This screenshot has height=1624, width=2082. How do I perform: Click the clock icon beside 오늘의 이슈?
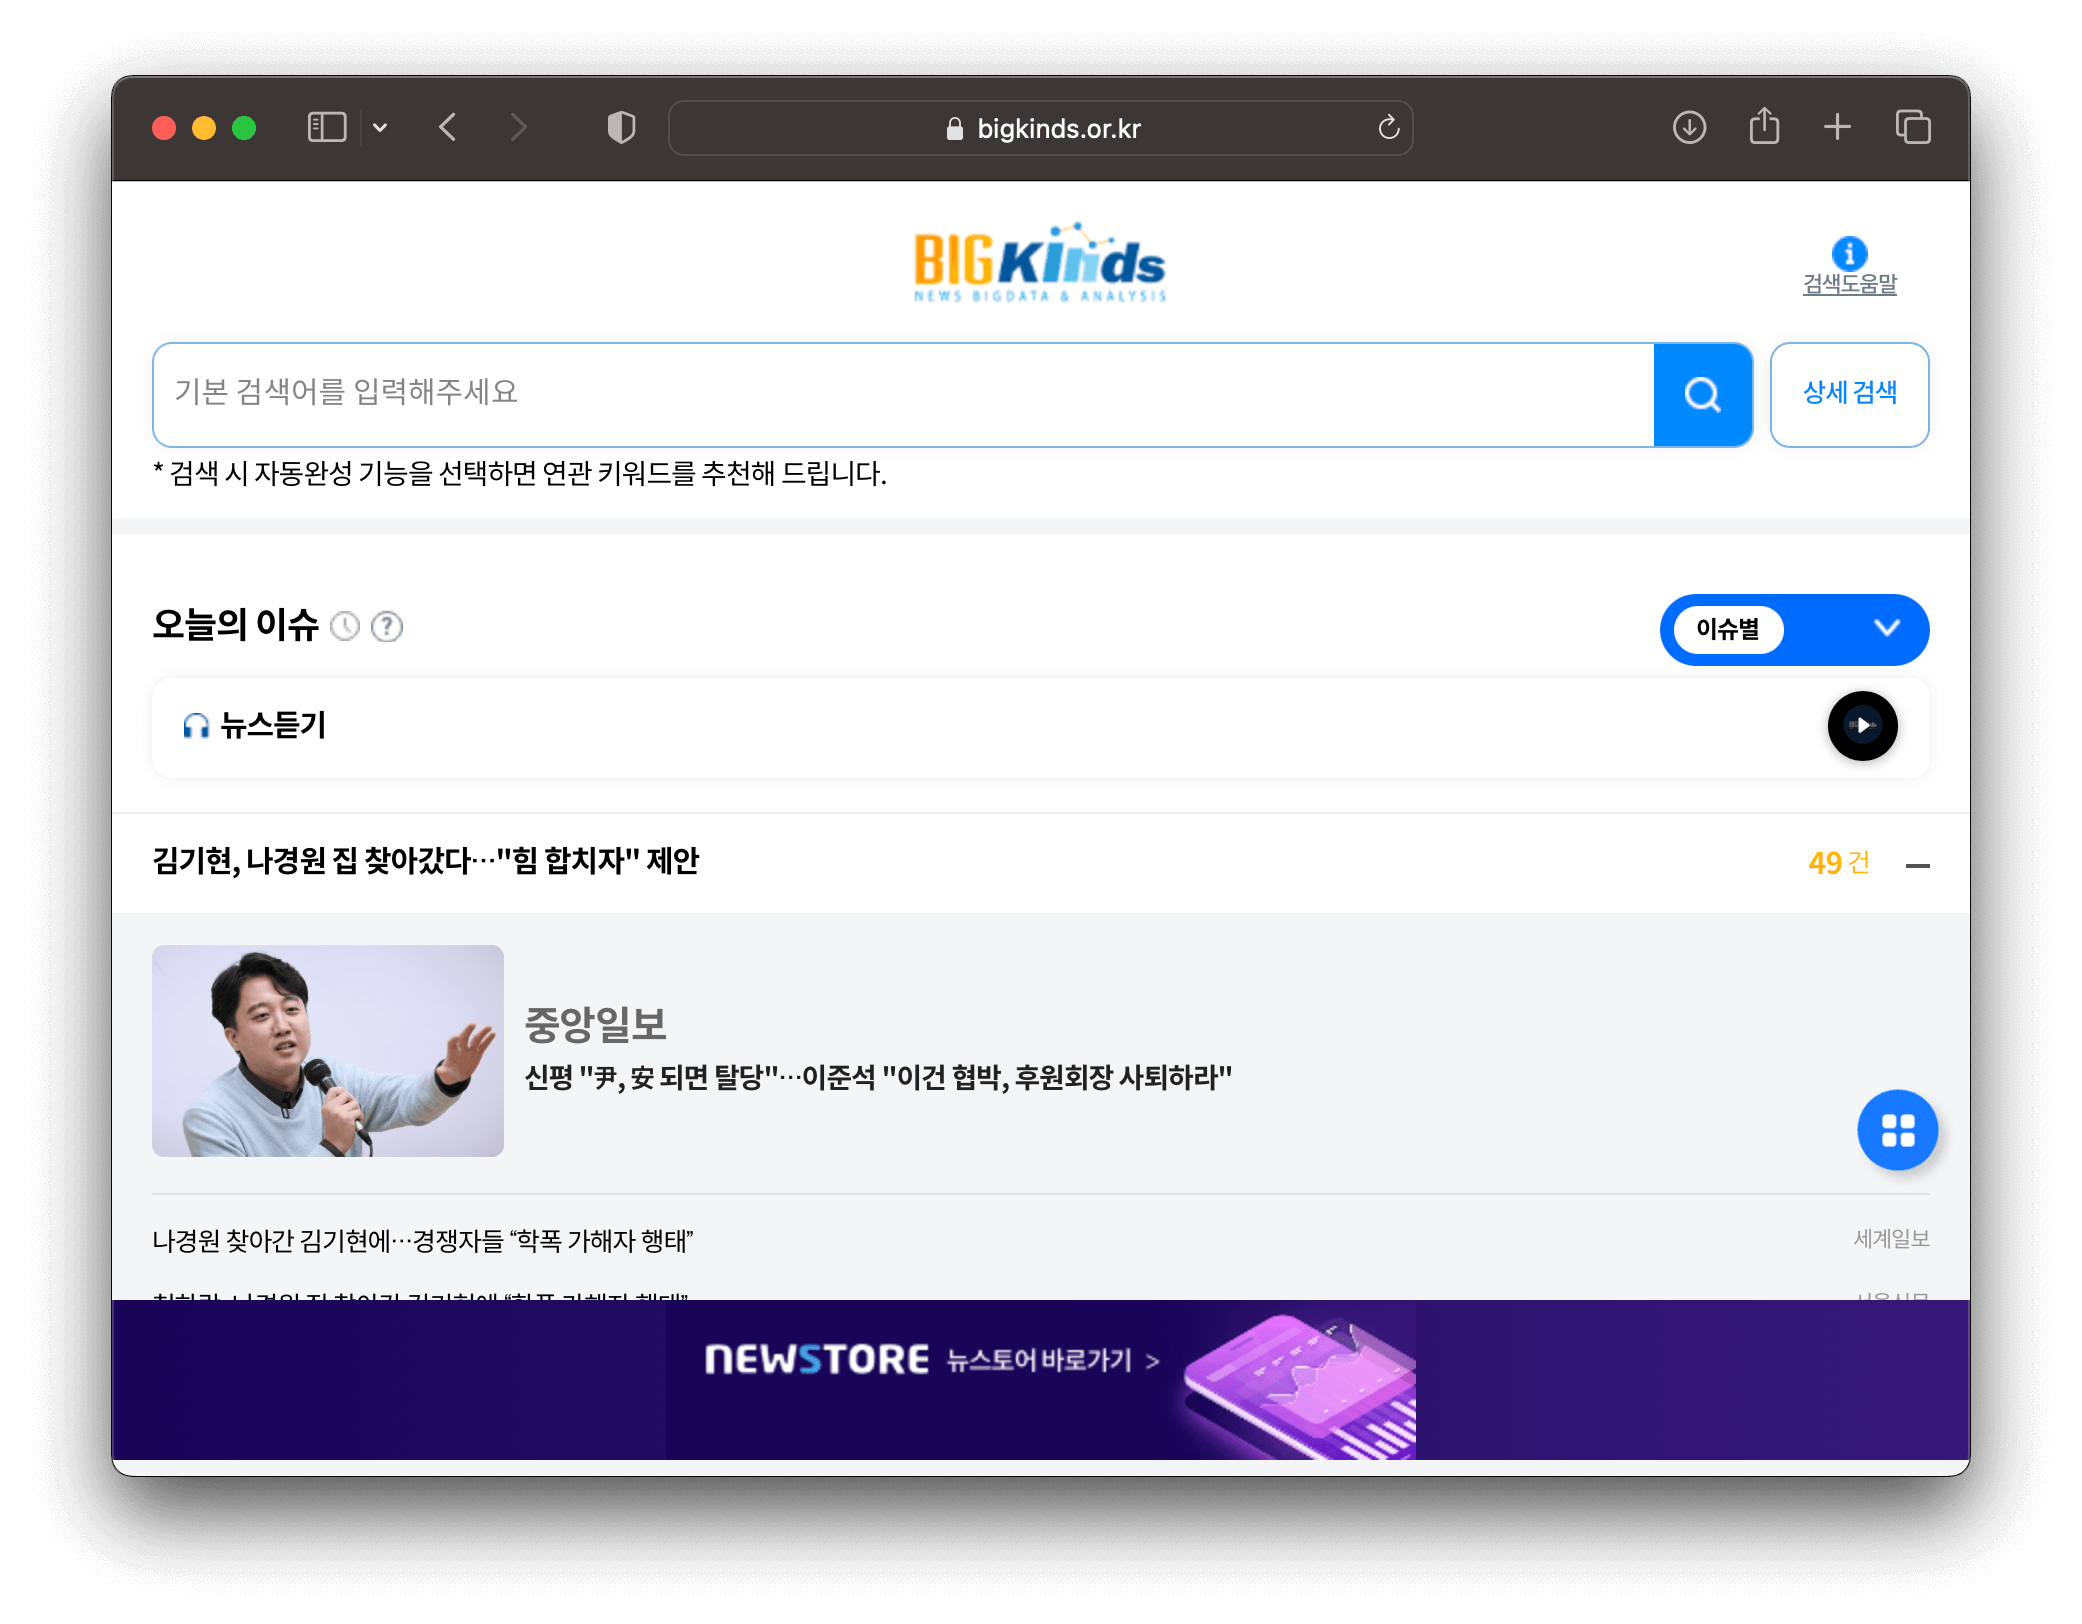tap(345, 627)
